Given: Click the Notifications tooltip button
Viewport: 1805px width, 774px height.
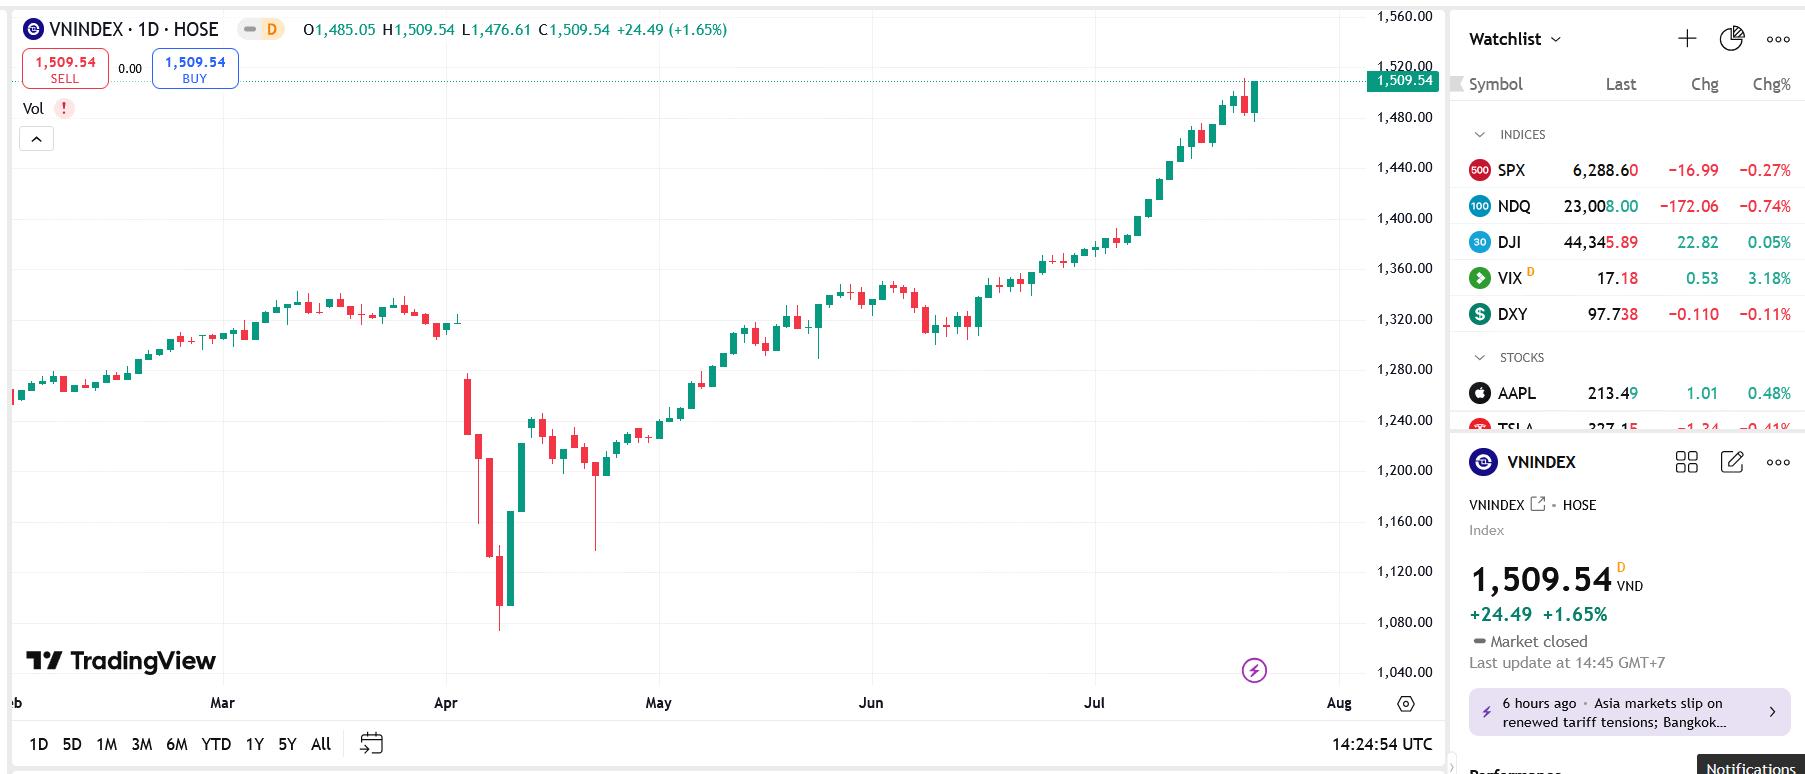Looking at the screenshot, I should tap(1750, 767).
